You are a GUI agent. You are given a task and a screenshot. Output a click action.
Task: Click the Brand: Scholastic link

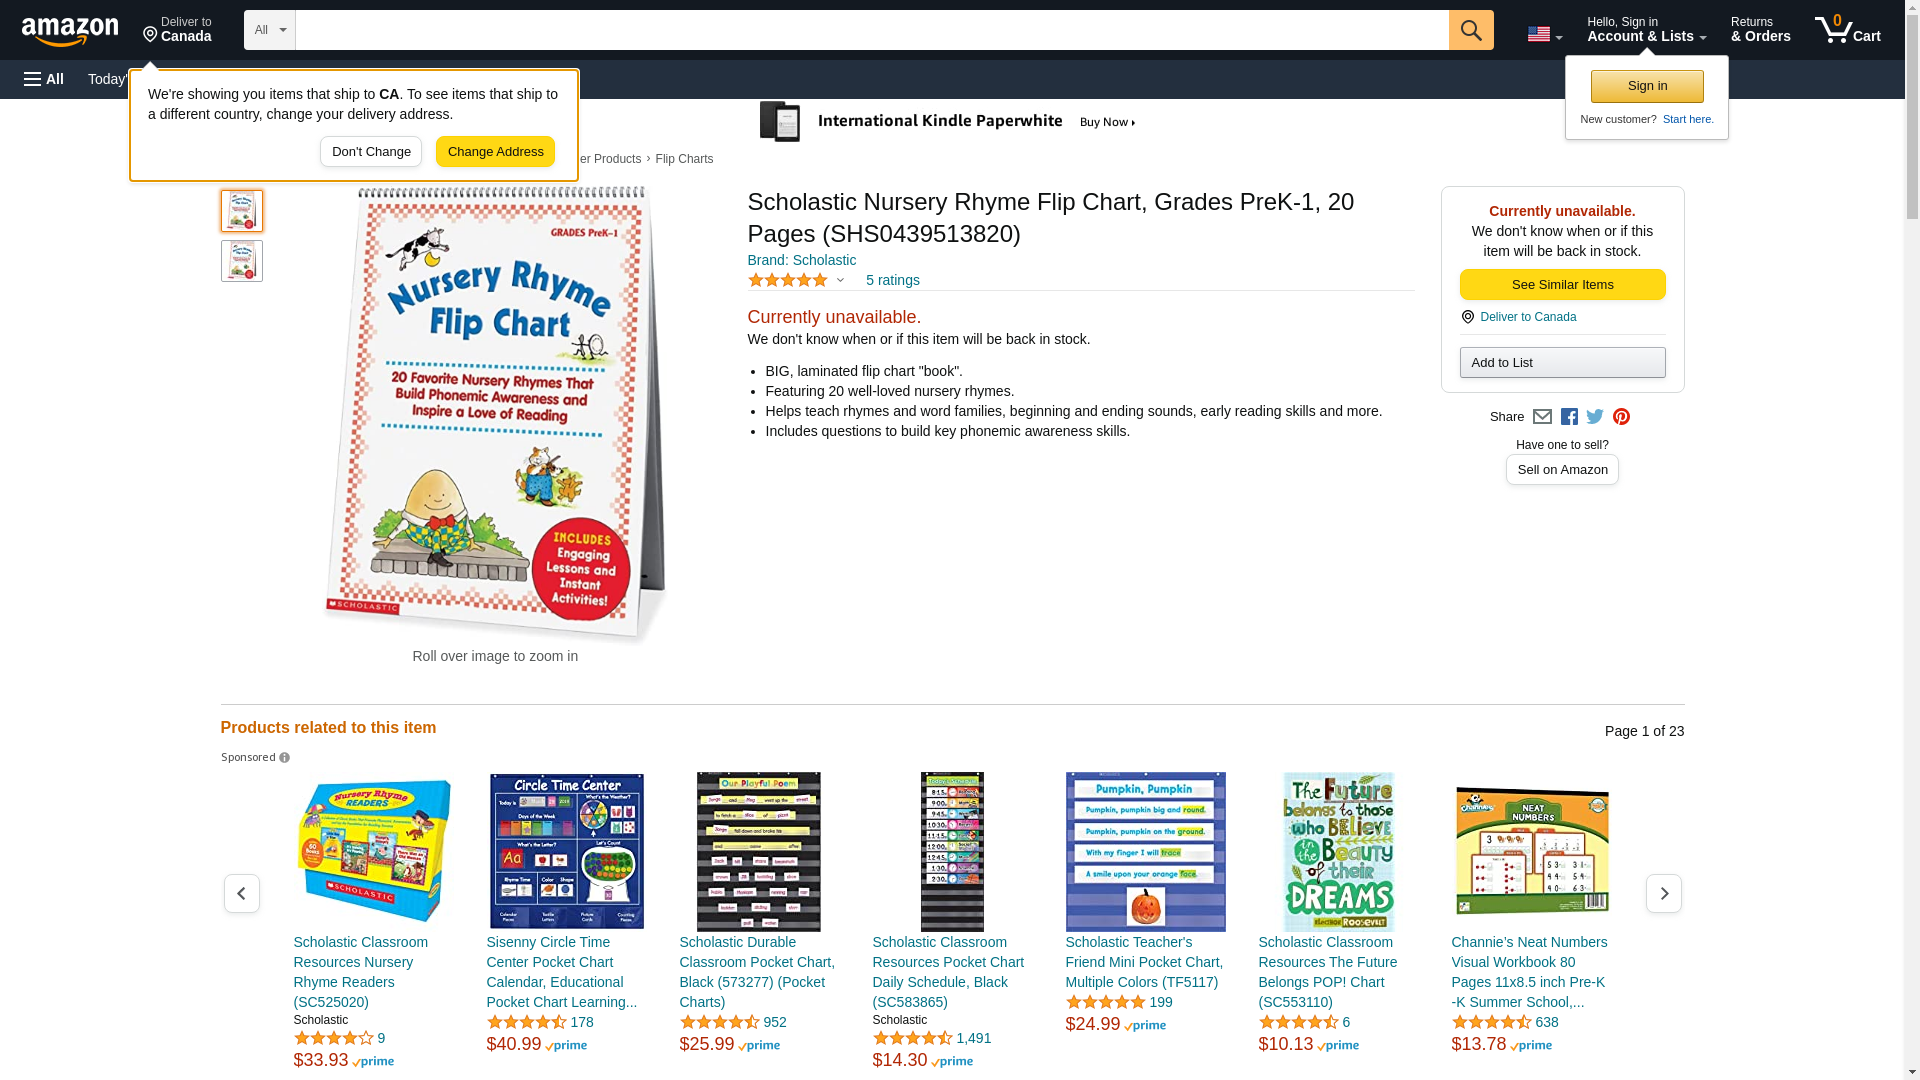[801, 260]
